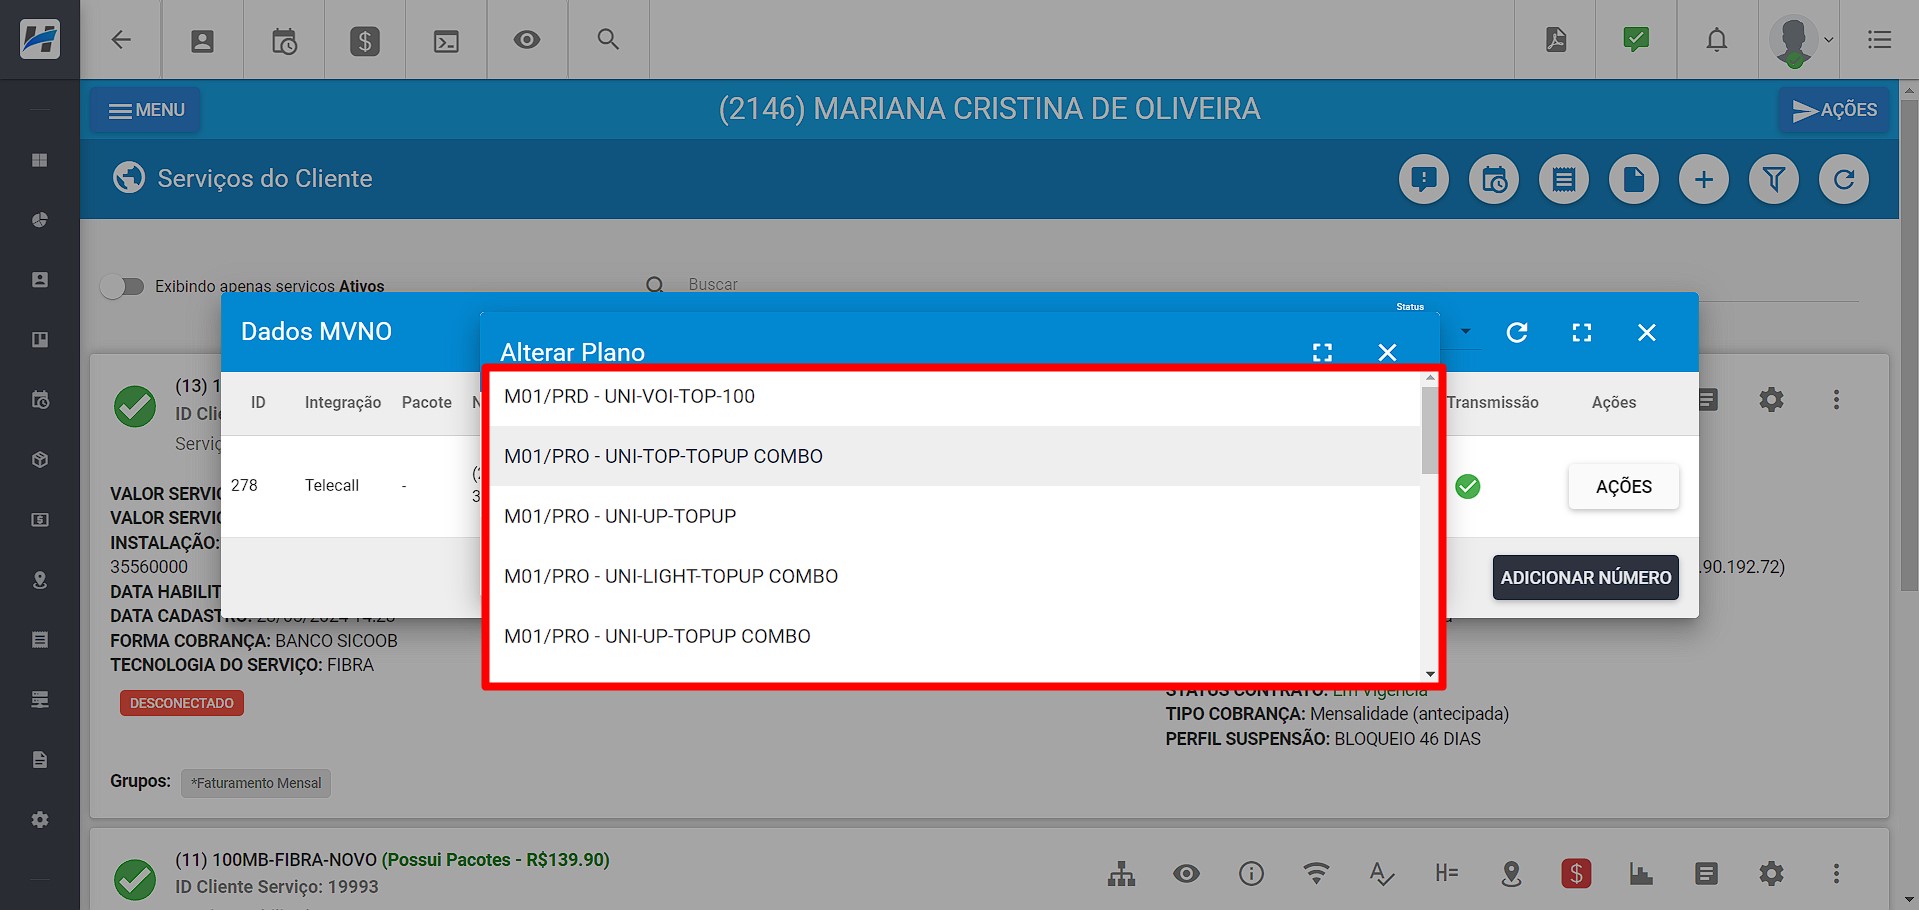Image resolution: width=1919 pixels, height=910 pixels.
Task: Open location pin for 100MB-FIBRA-NOVO service
Action: [1511, 874]
